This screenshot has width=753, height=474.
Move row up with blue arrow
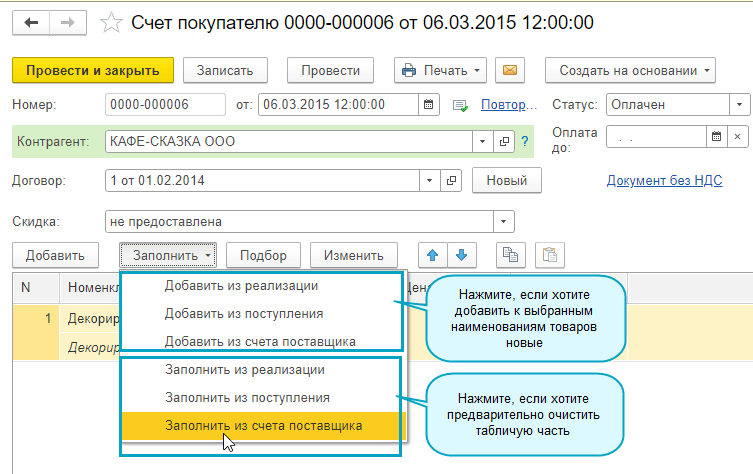432,255
